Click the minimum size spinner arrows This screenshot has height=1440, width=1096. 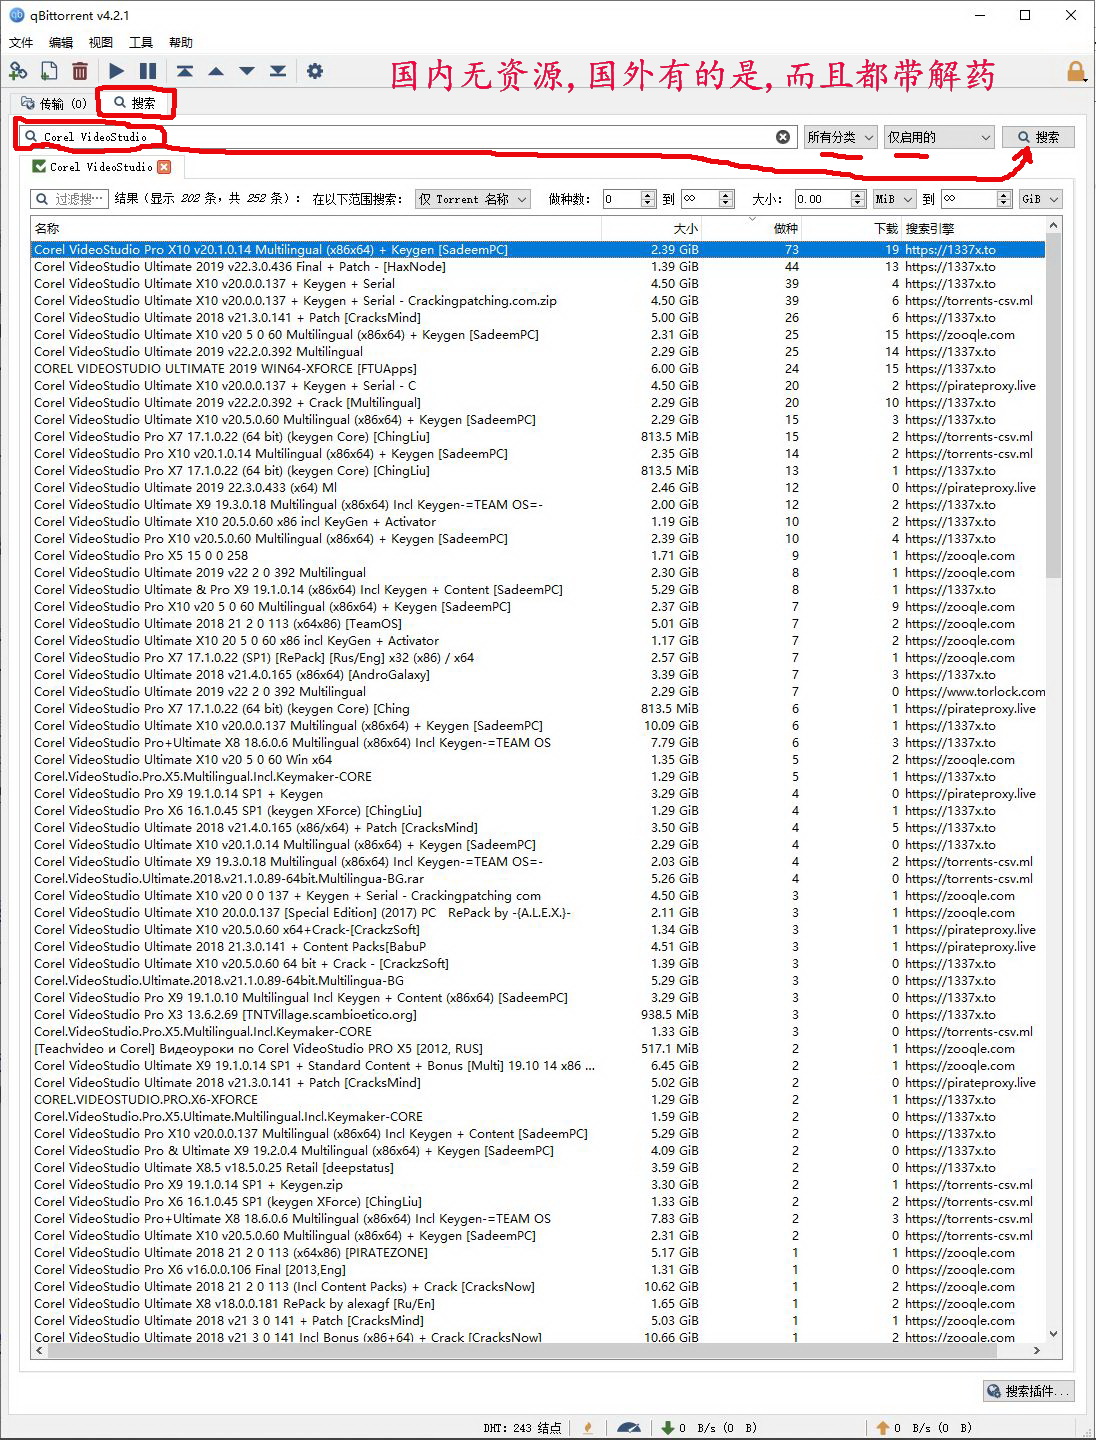(x=857, y=199)
